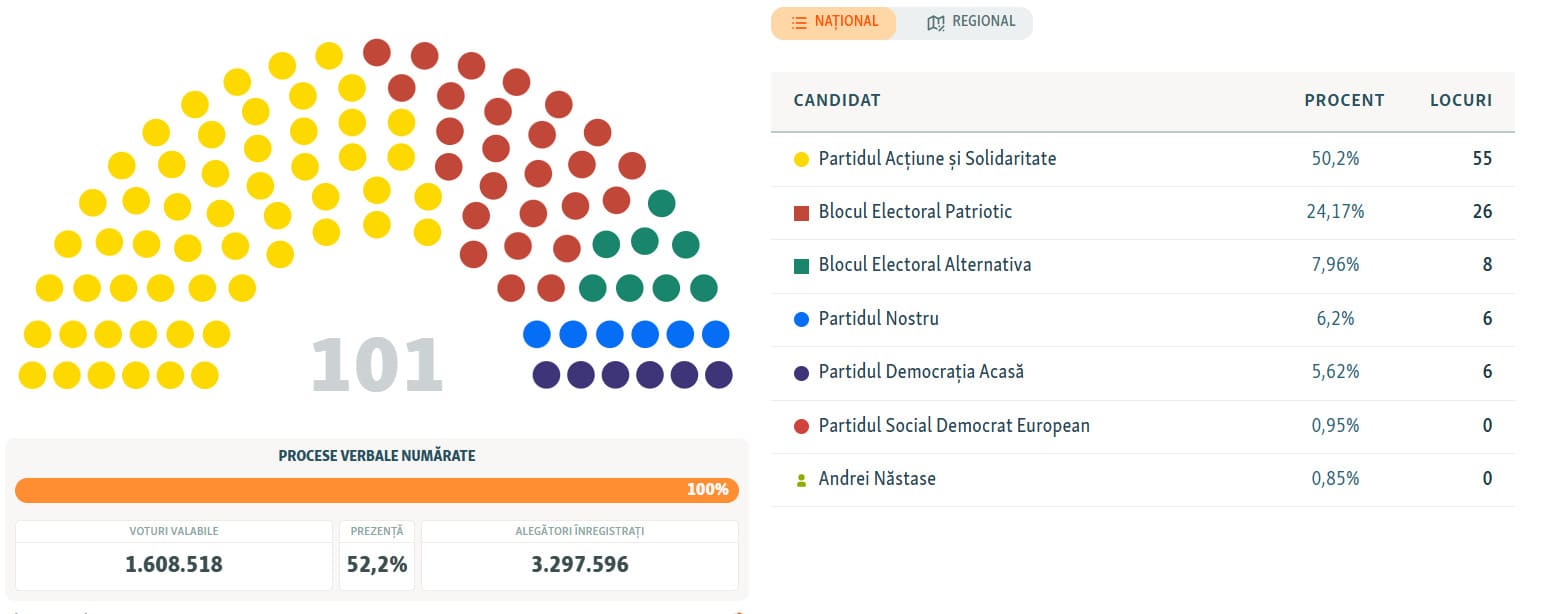Click the orange 100% progress bar
The image size is (1567, 614).
pos(377,490)
